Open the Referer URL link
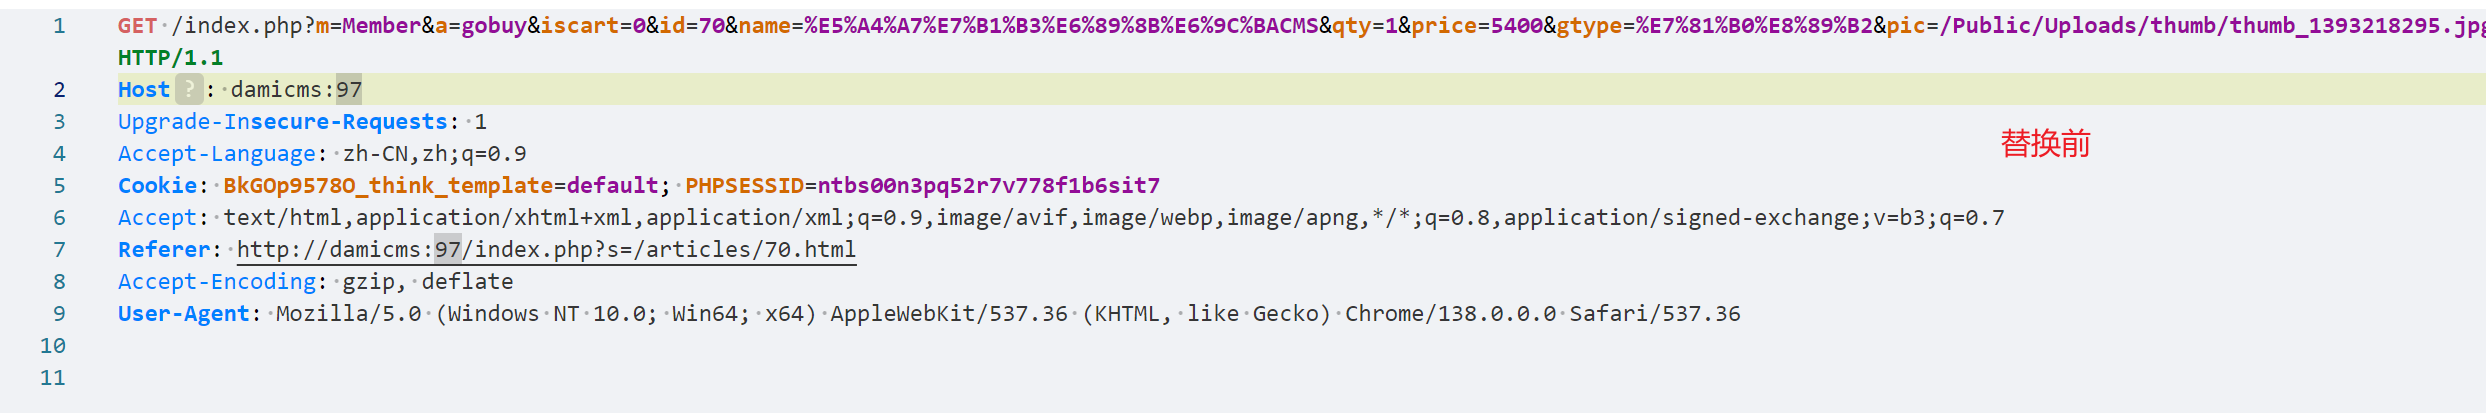 pos(546,250)
